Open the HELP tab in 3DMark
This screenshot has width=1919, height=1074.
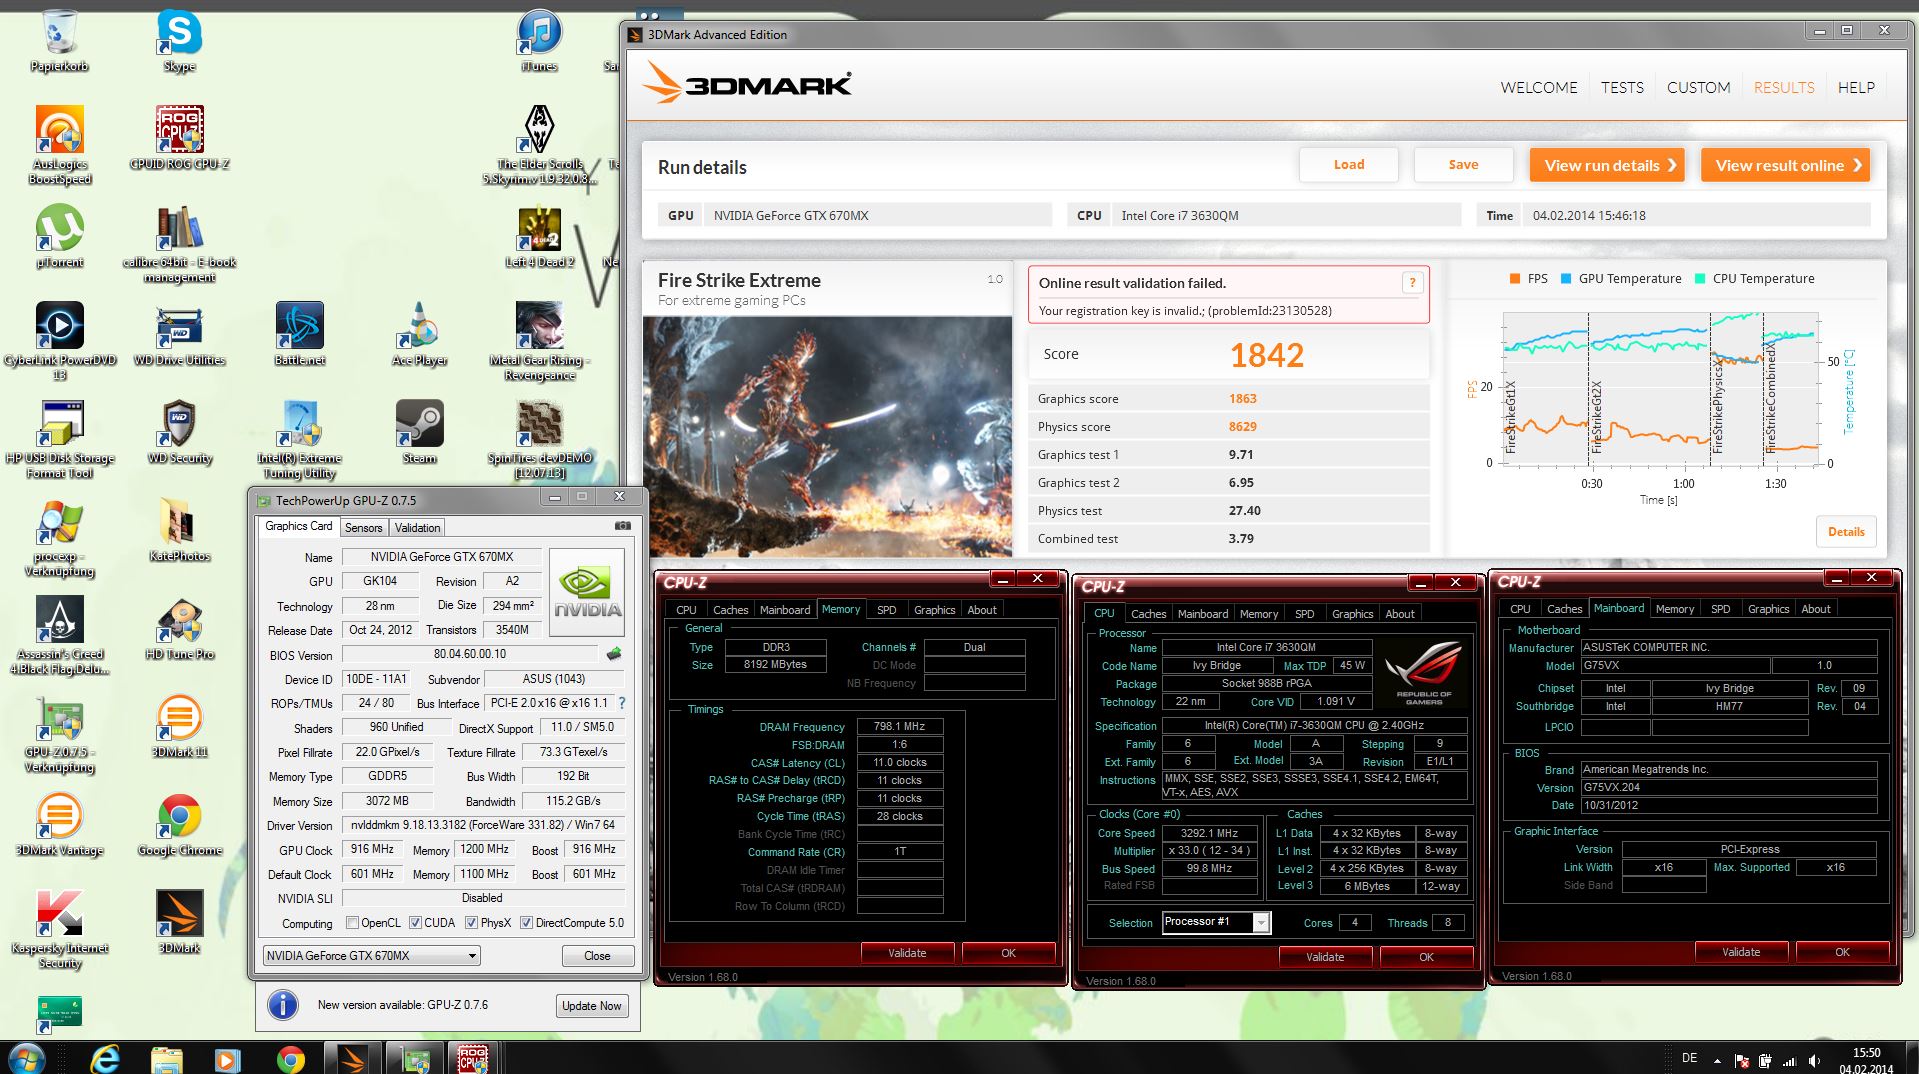coord(1856,88)
